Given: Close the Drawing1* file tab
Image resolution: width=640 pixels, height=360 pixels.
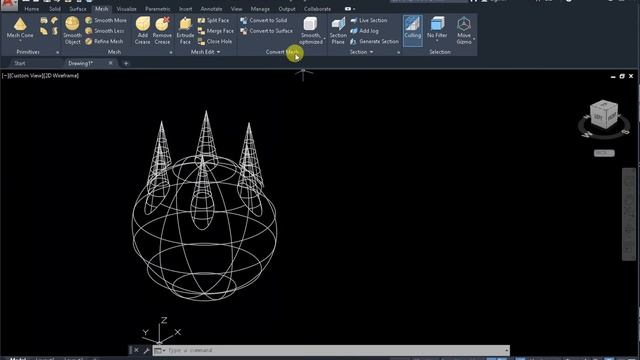Looking at the screenshot, I should 111,63.
